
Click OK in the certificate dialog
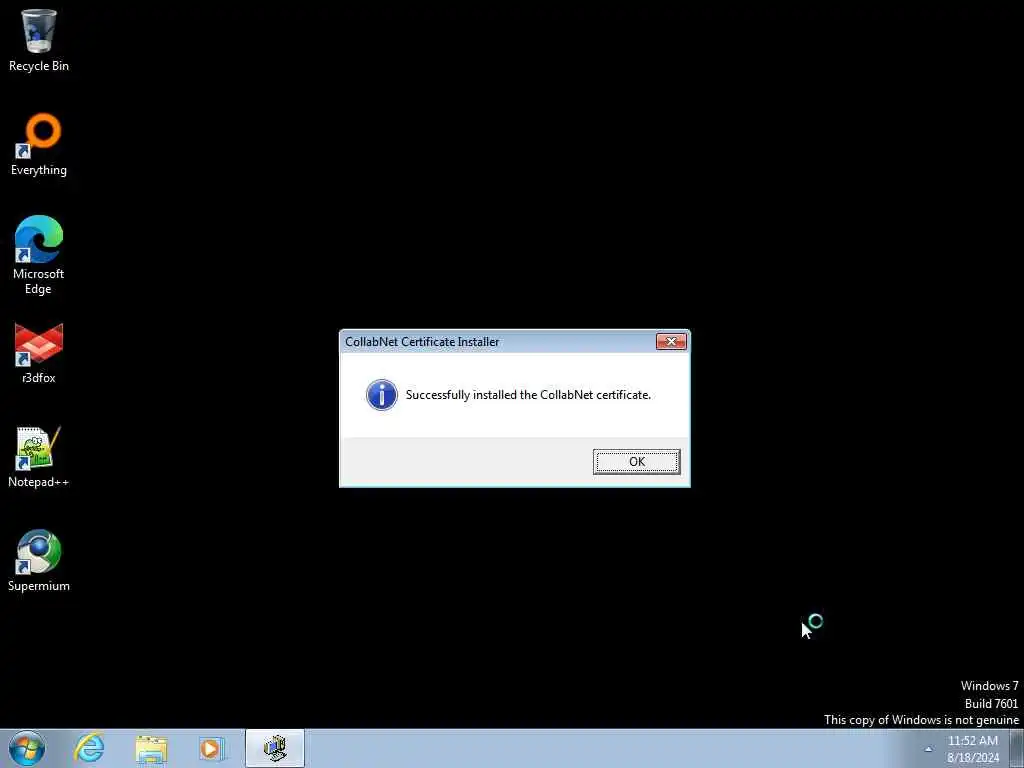[x=636, y=462]
